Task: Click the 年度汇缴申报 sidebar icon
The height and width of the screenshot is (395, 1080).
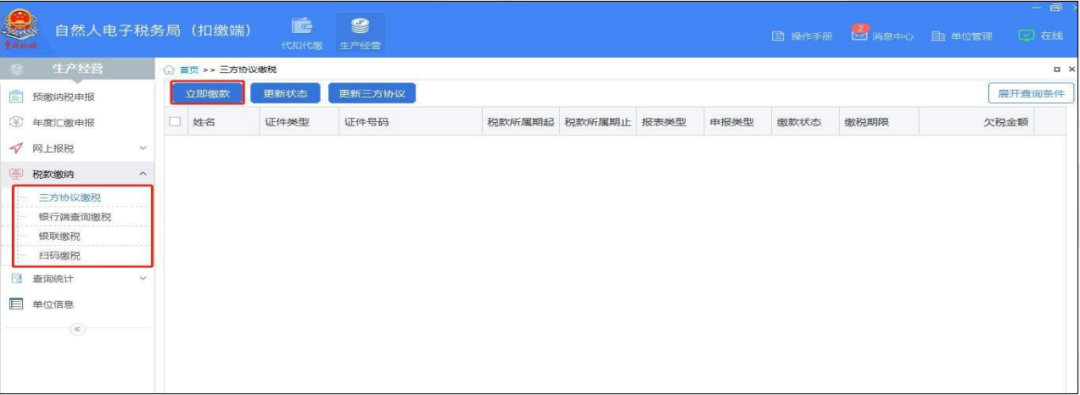Action: (17, 122)
